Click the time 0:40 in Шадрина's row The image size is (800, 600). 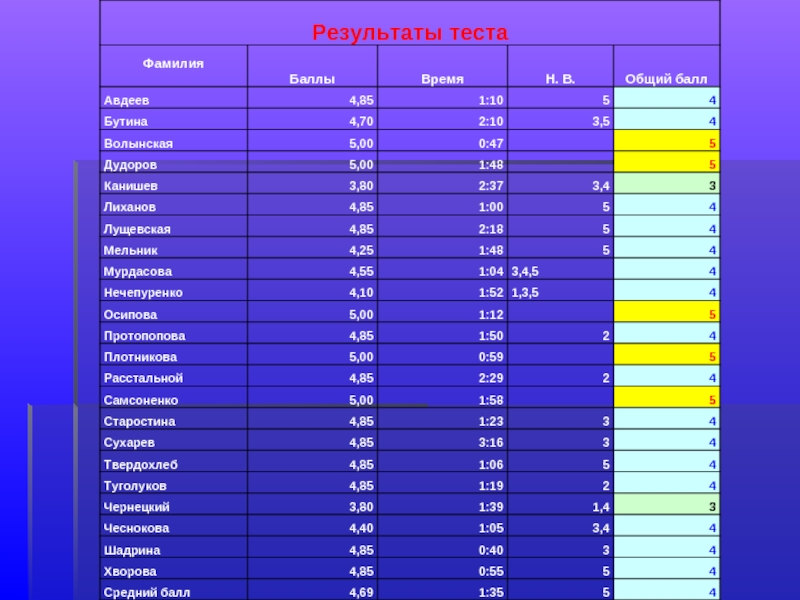[x=491, y=551]
